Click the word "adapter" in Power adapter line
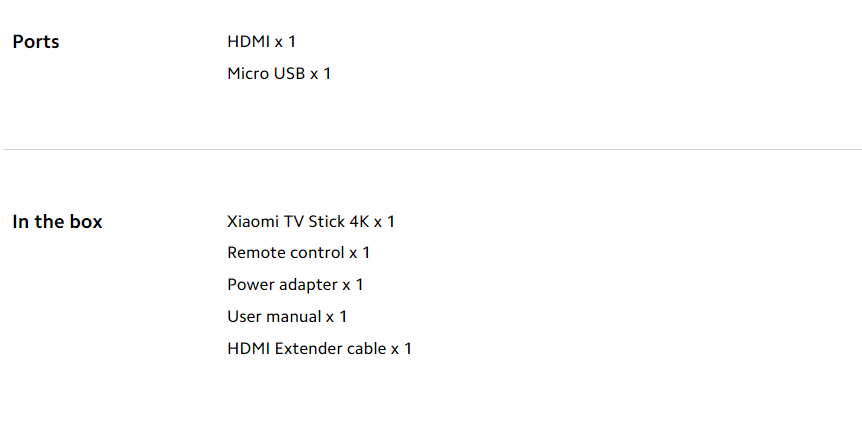This screenshot has height=424, width=862. (x=308, y=285)
